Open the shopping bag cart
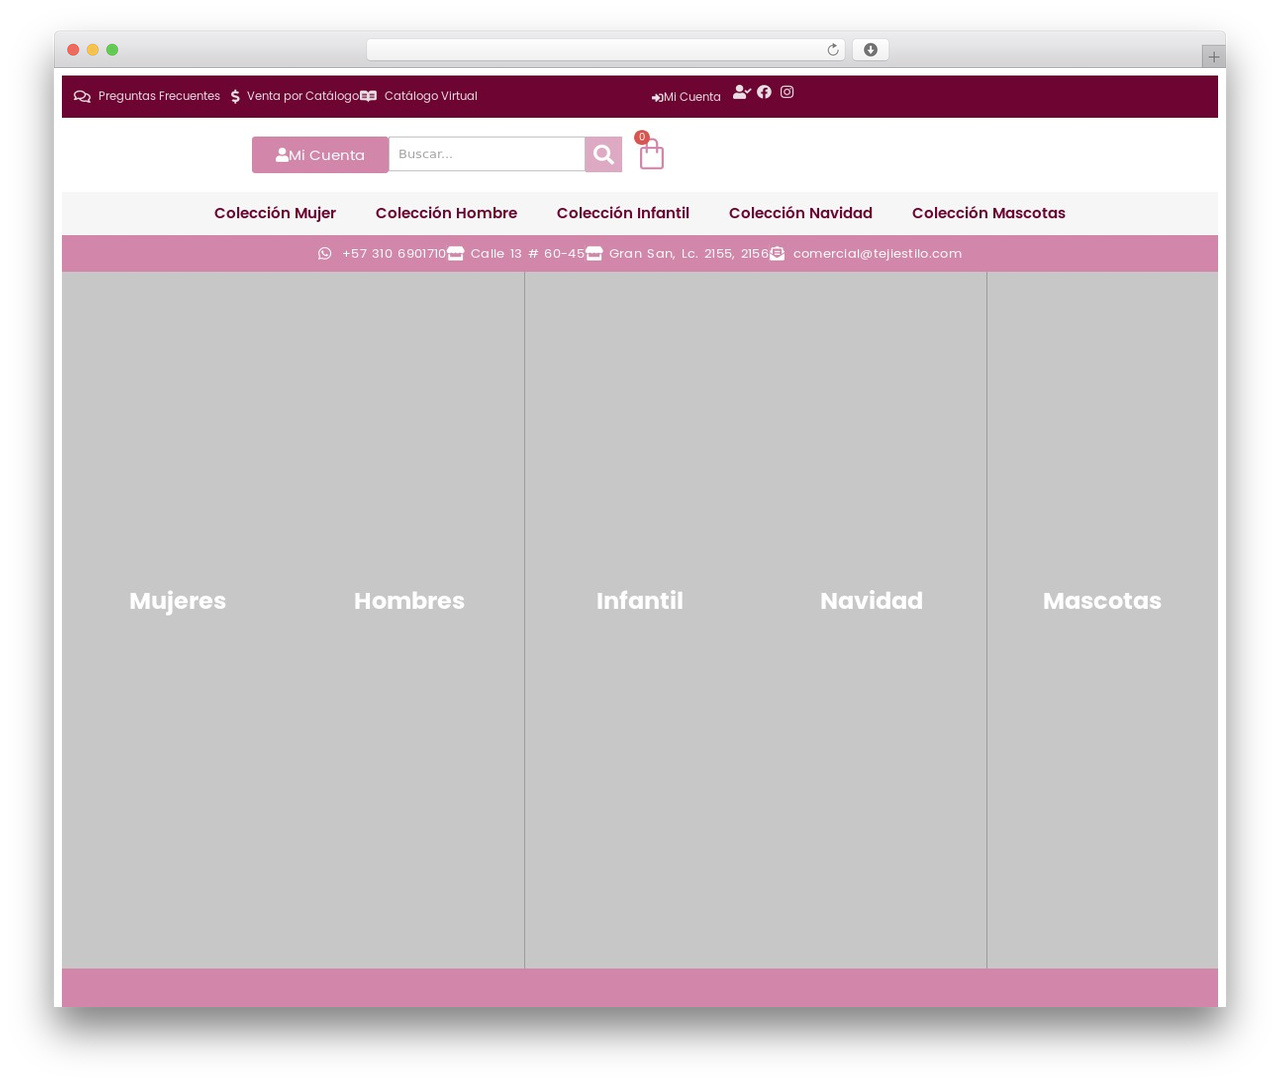This screenshot has height=1084, width=1280. pos(651,153)
